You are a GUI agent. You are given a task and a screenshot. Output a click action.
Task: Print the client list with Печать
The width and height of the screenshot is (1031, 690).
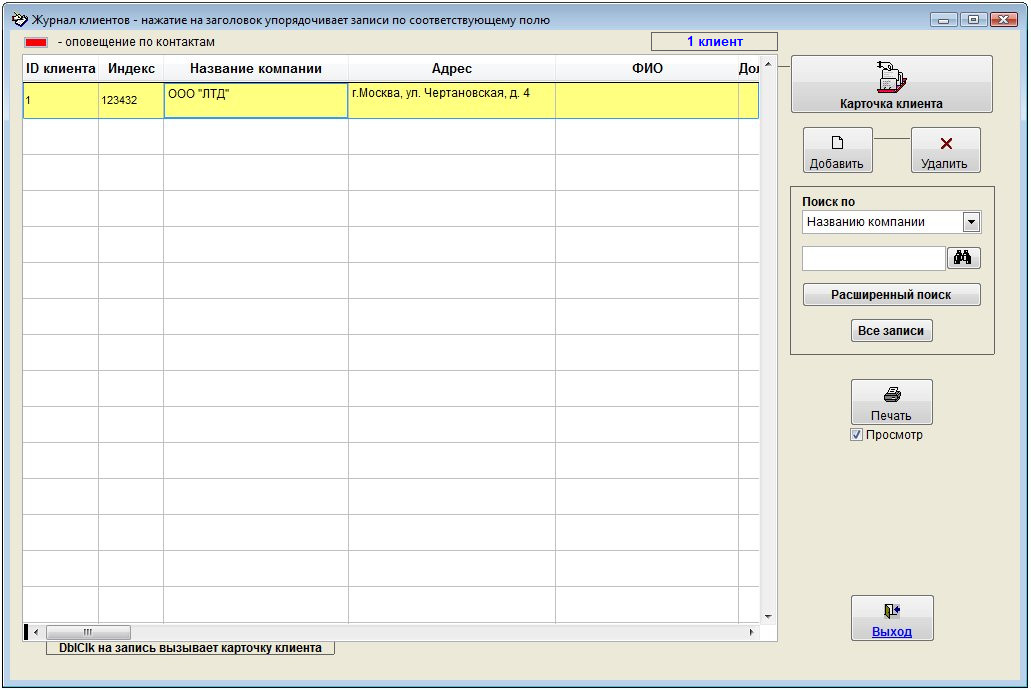(891, 402)
